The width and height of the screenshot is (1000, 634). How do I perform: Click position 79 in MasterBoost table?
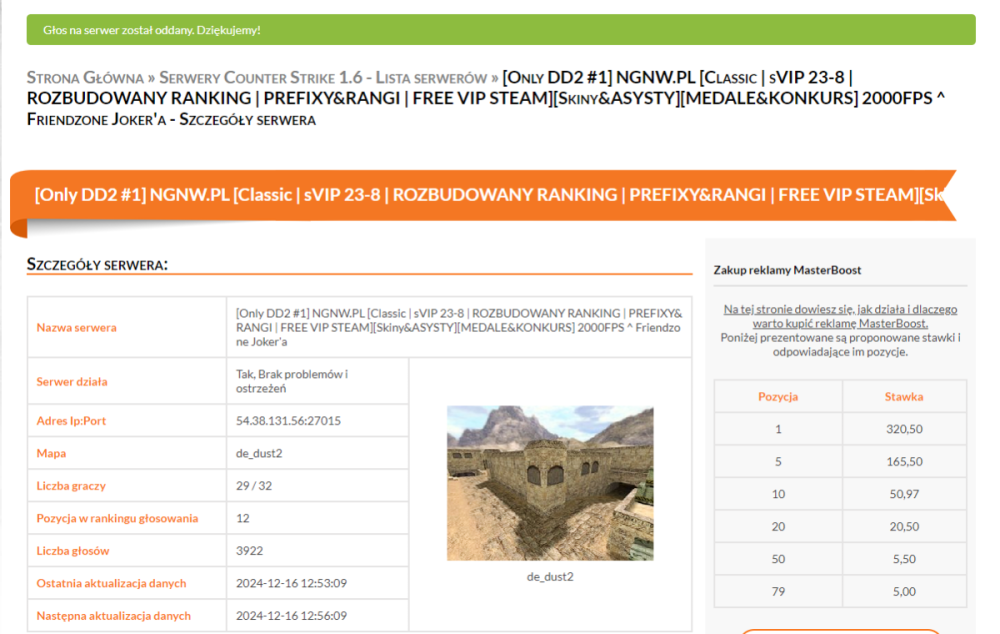(x=778, y=592)
